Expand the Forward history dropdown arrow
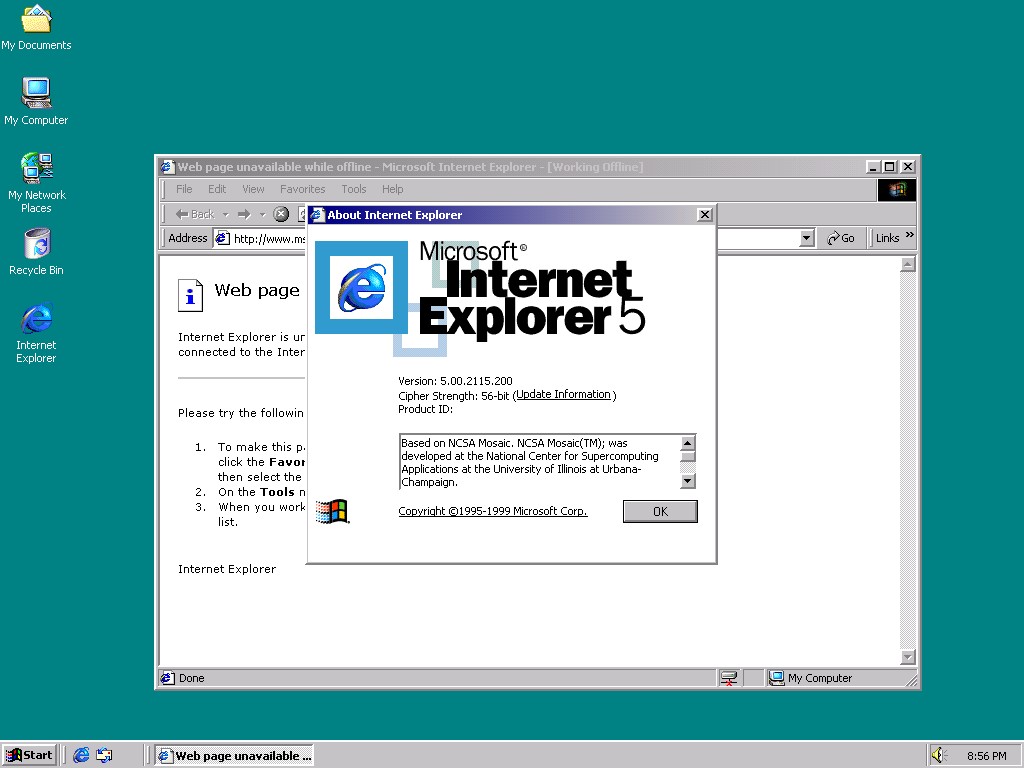 coord(263,214)
